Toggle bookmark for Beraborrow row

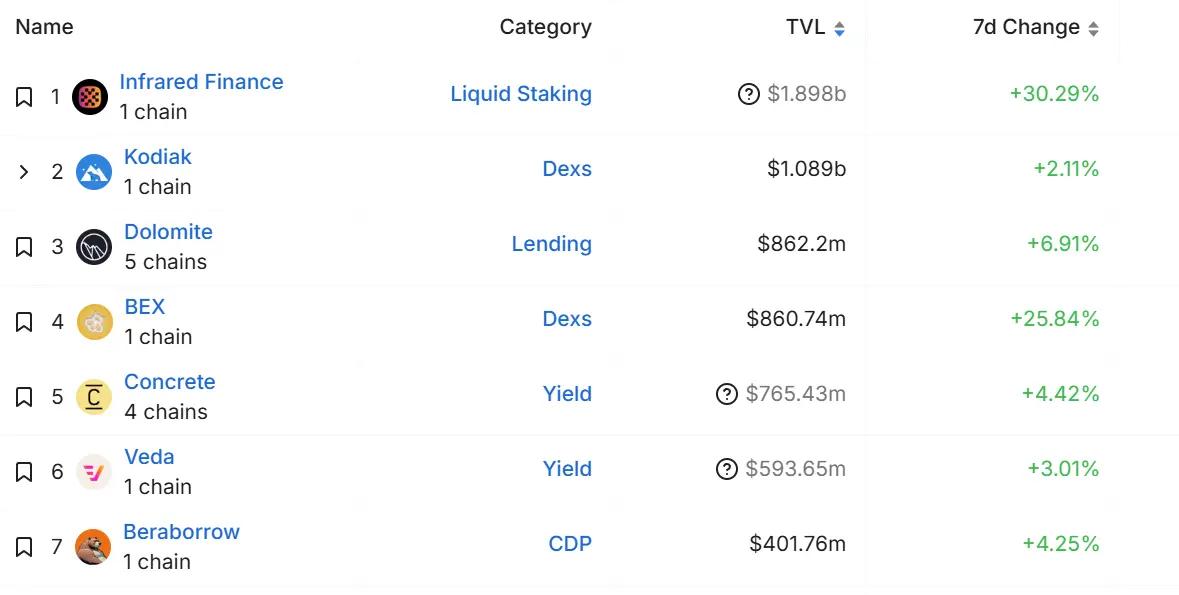click(24, 547)
